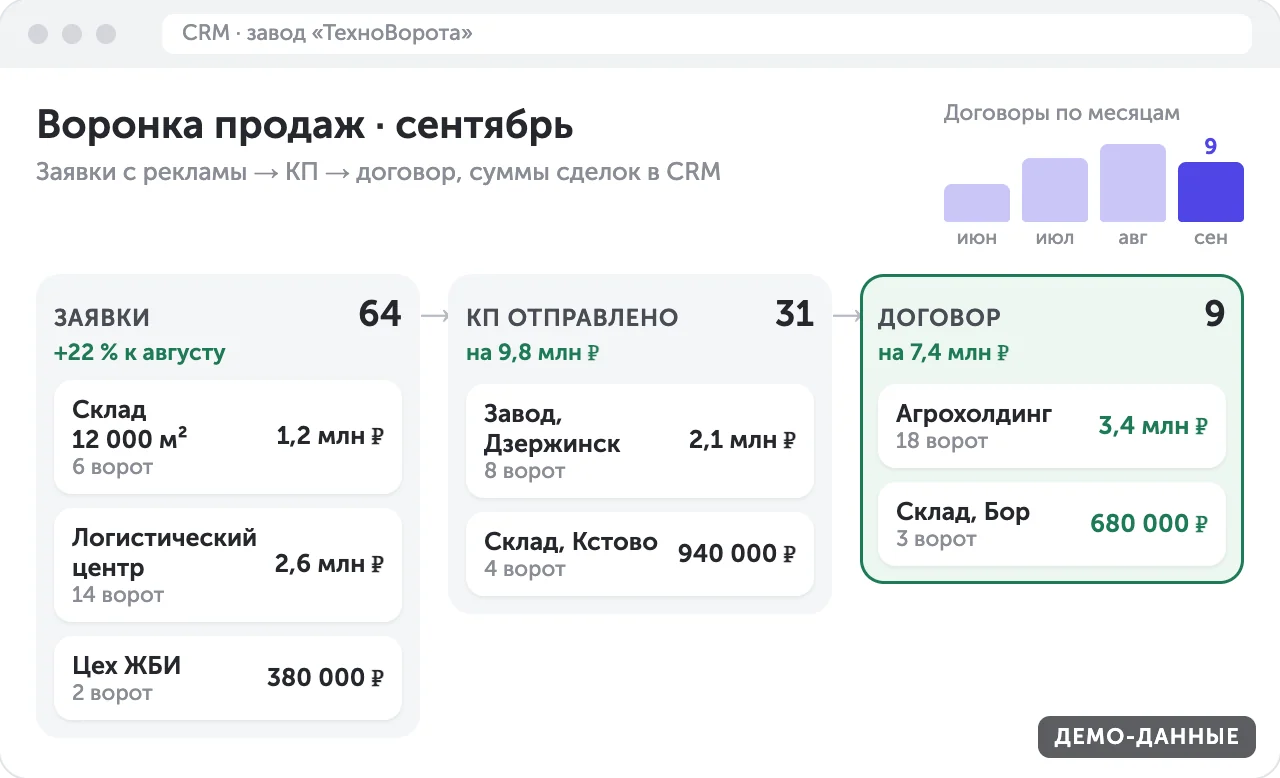Viewport: 1280px width, 778px height.
Task: Select the авг bar in the chart
Action: [1132, 183]
